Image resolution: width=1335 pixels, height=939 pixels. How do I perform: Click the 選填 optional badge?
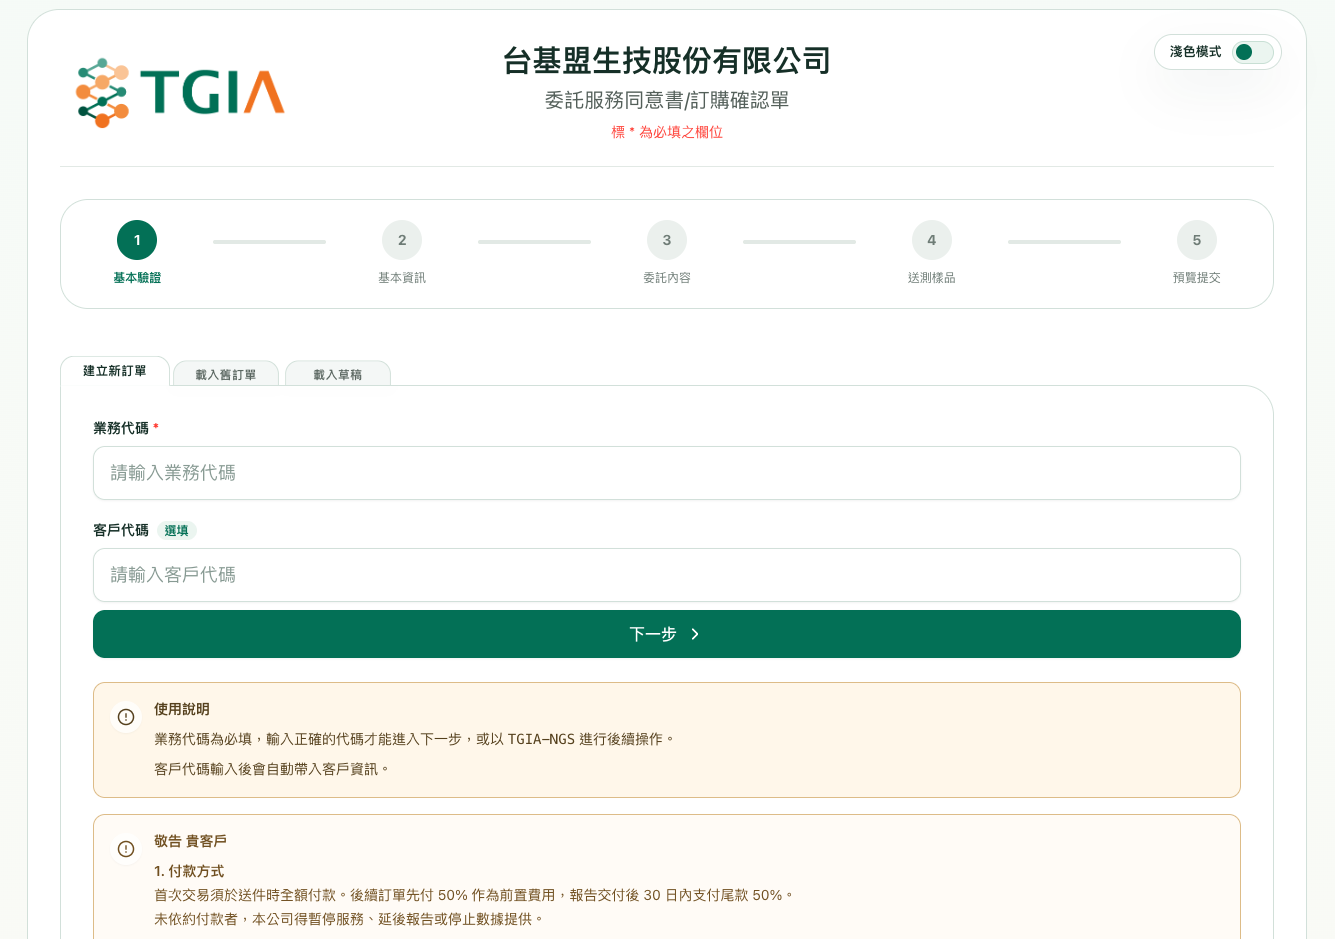pos(177,531)
